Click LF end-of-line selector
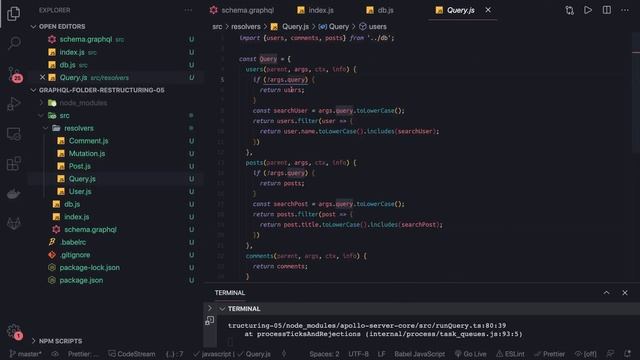640x360 pixels. (x=381, y=354)
